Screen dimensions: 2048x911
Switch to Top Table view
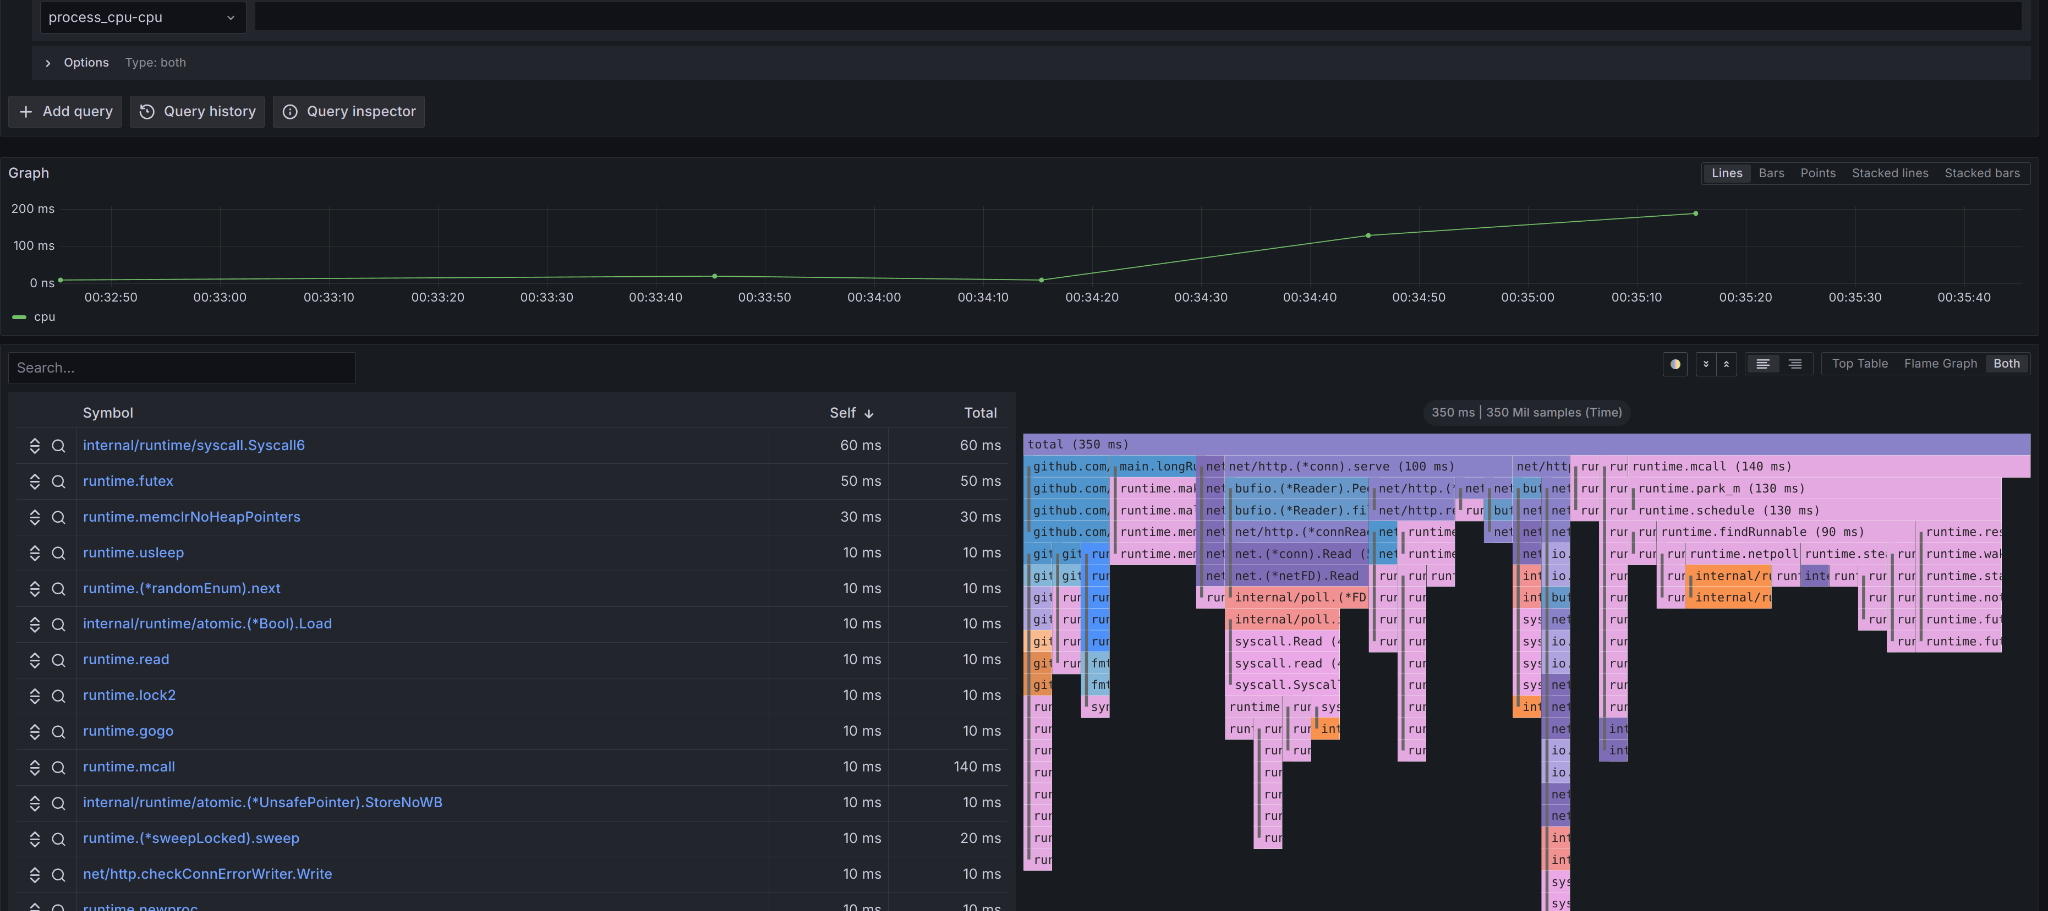tap(1859, 364)
